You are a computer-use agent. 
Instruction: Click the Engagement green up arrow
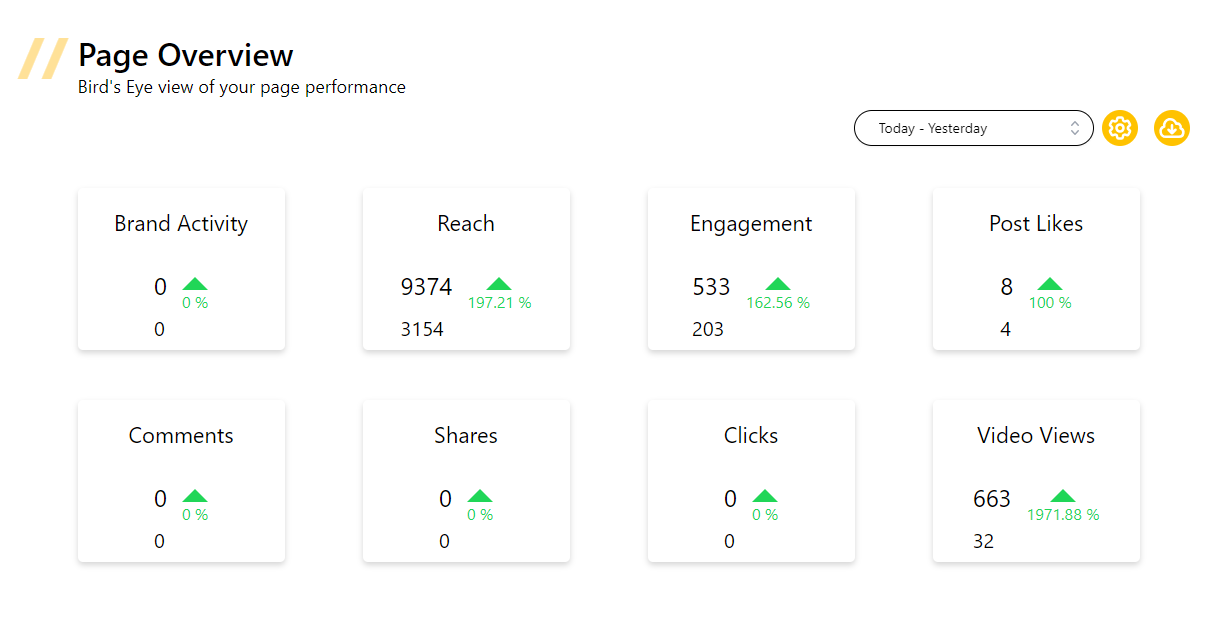click(777, 284)
